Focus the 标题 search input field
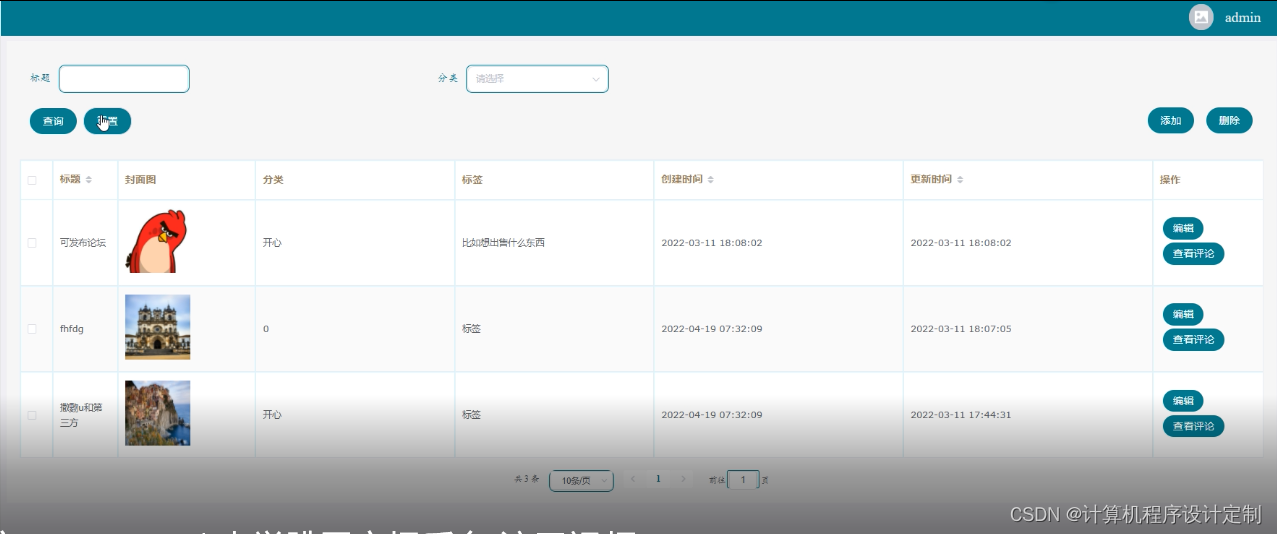Image resolution: width=1277 pixels, height=534 pixels. pyautogui.click(x=124, y=79)
